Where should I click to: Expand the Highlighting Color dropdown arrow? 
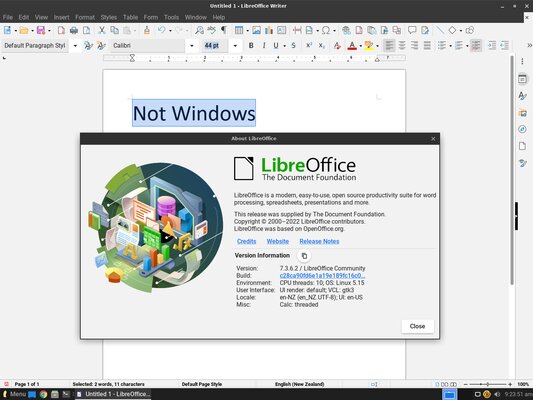click(x=378, y=46)
